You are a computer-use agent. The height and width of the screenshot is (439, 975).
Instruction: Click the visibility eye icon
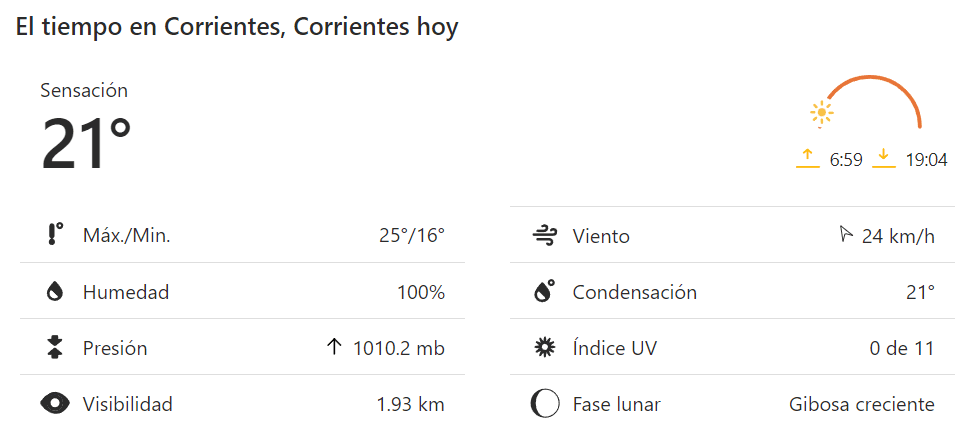pos(55,404)
